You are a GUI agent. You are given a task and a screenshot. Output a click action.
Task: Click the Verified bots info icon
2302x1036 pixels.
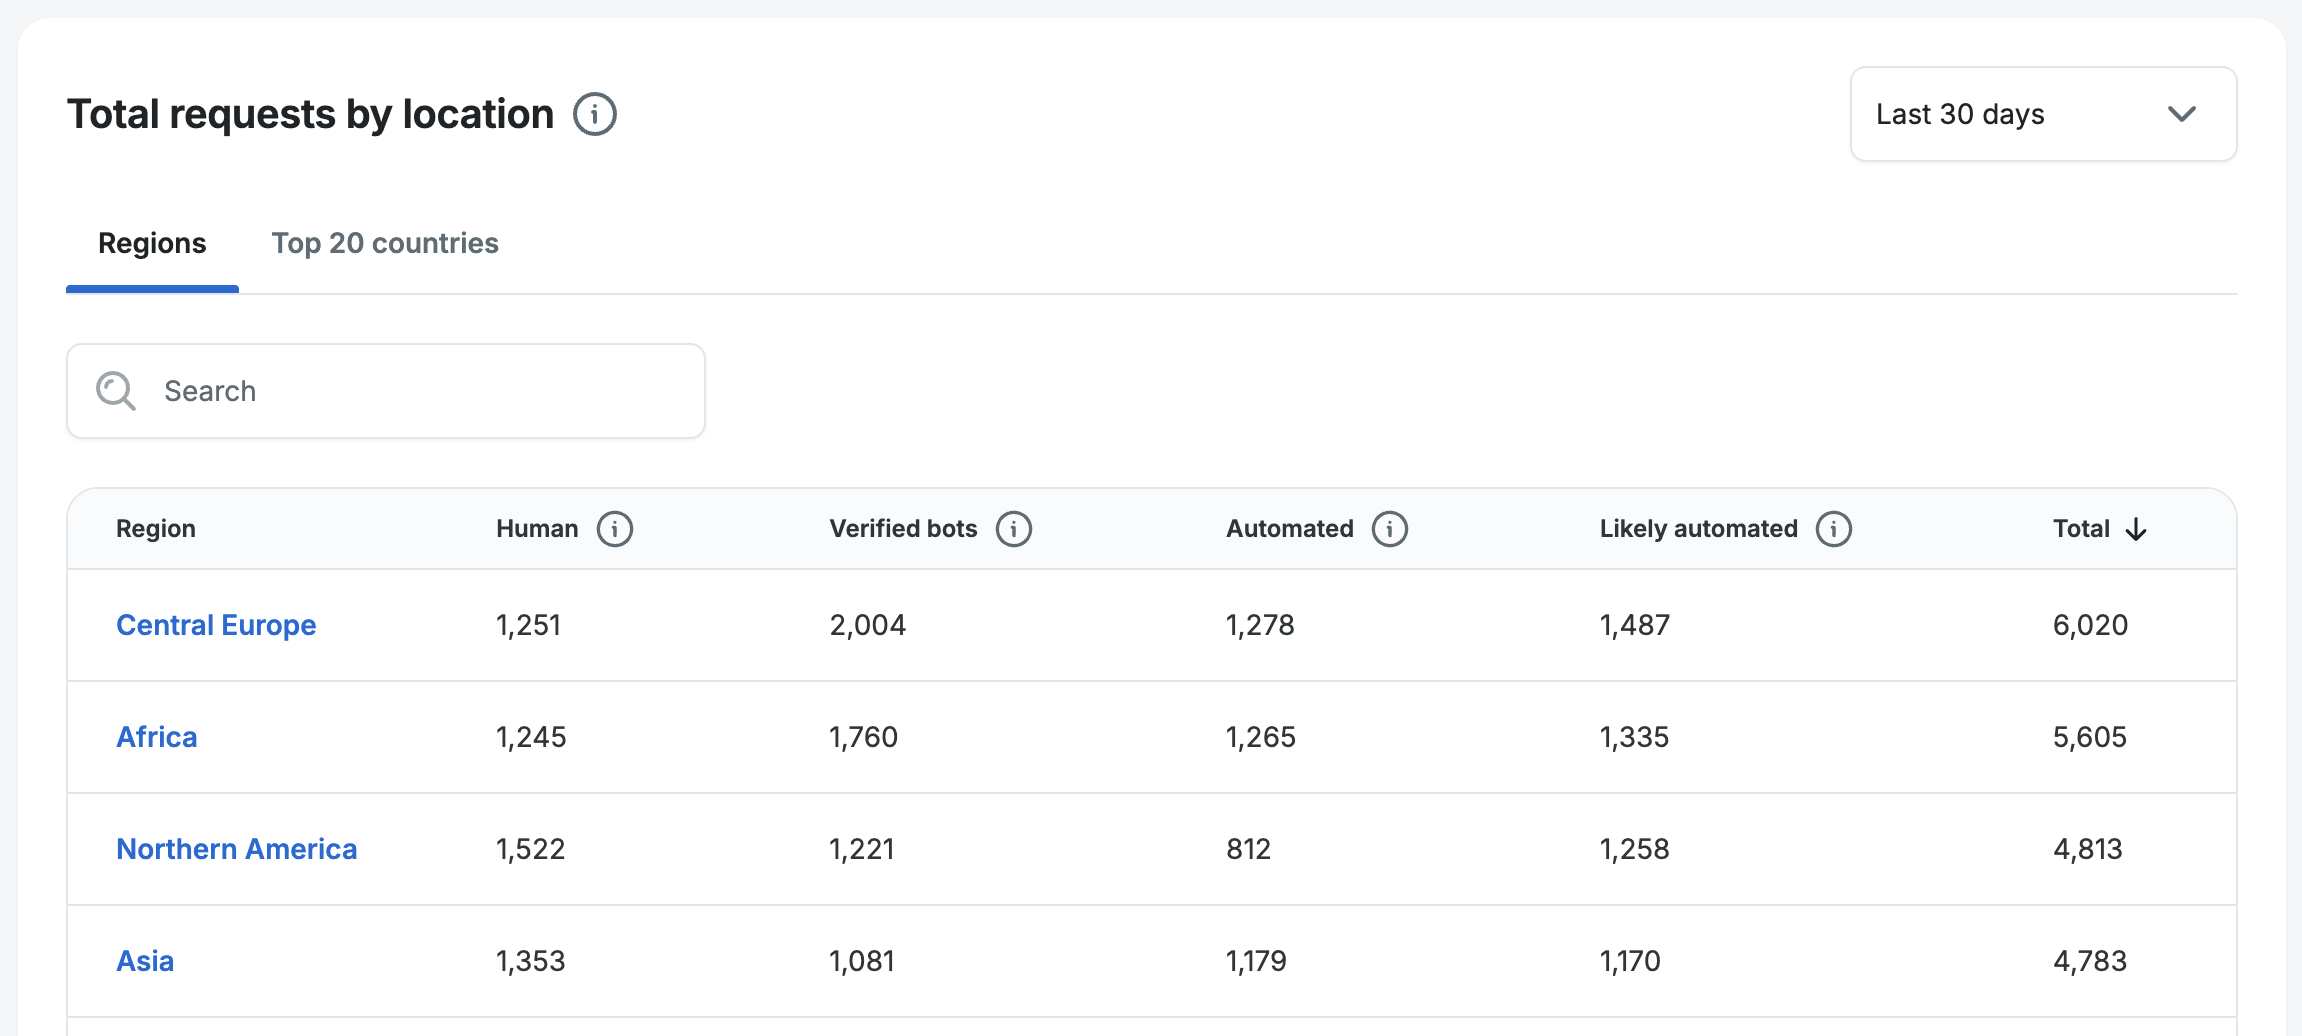1014,529
